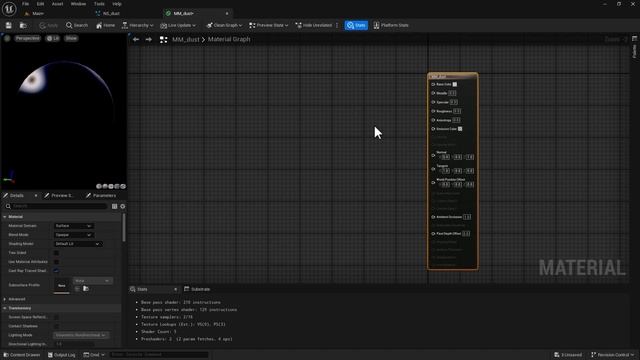Screen dimensions: 640x360
Task: Switch to the Details panel tab
Action: click(17, 196)
